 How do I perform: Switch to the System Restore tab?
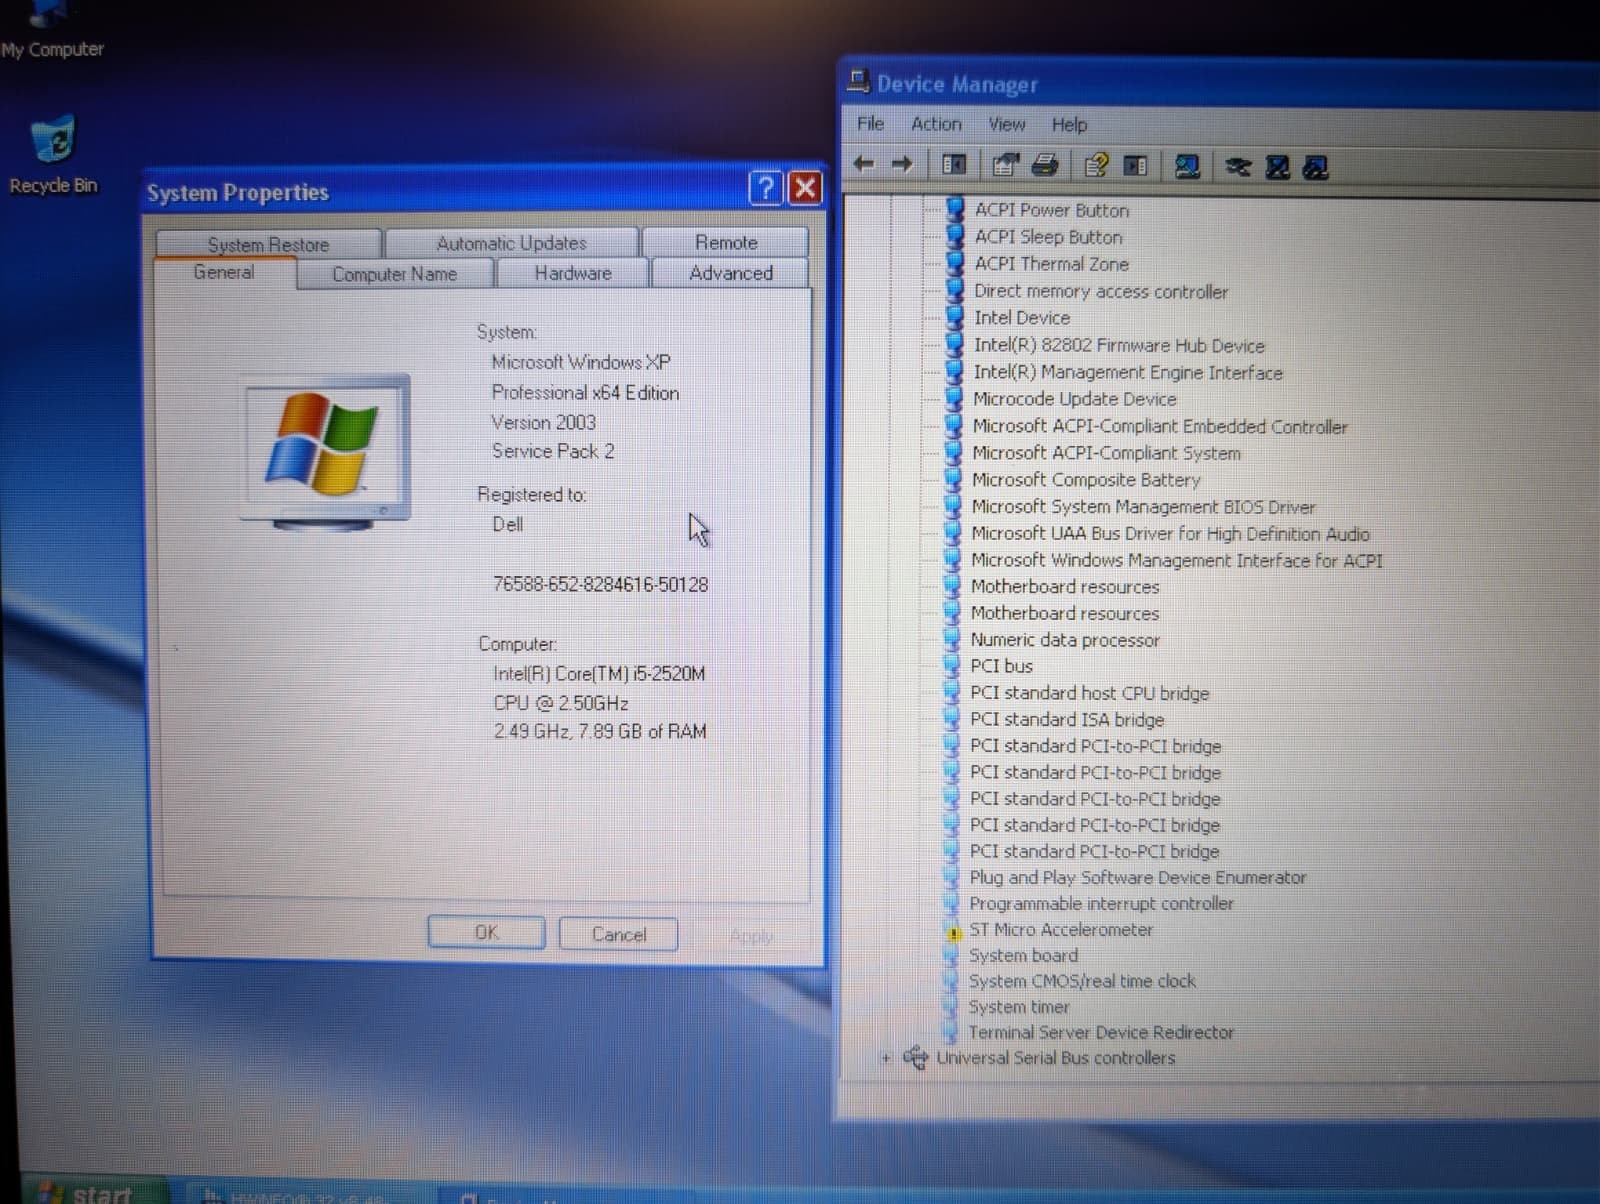[268, 244]
